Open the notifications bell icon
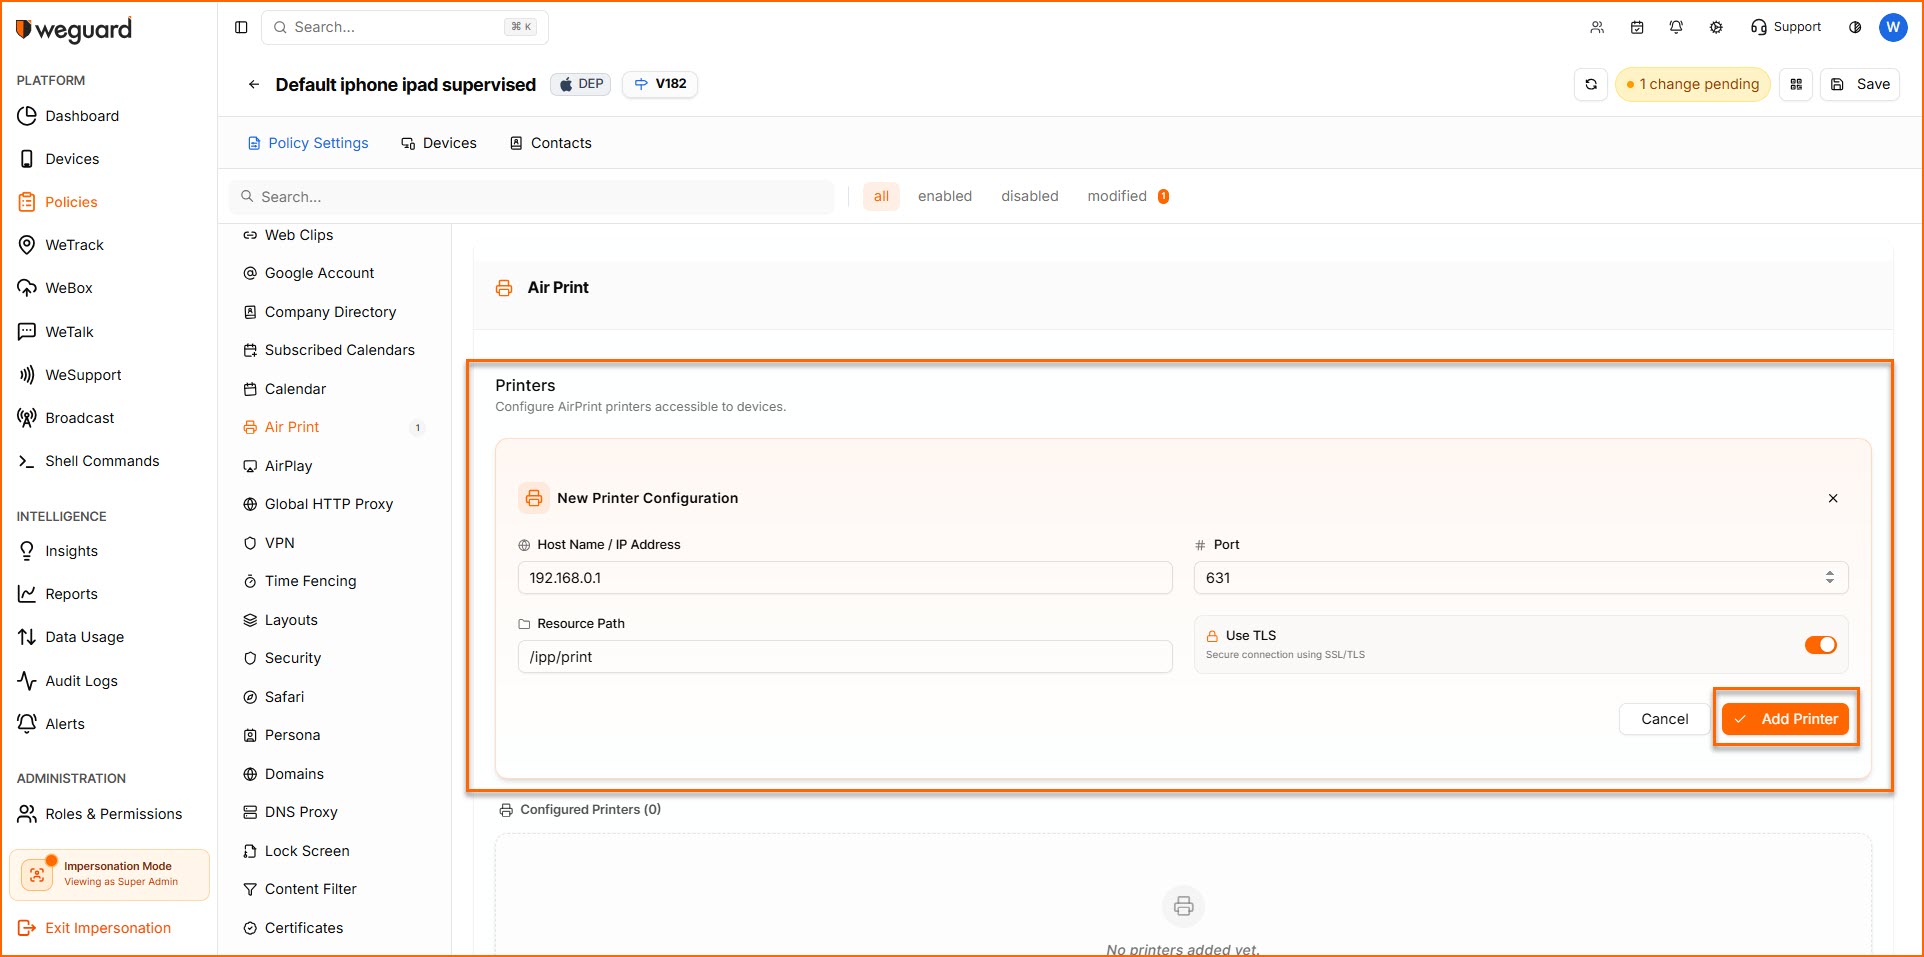1924x957 pixels. [x=1676, y=27]
